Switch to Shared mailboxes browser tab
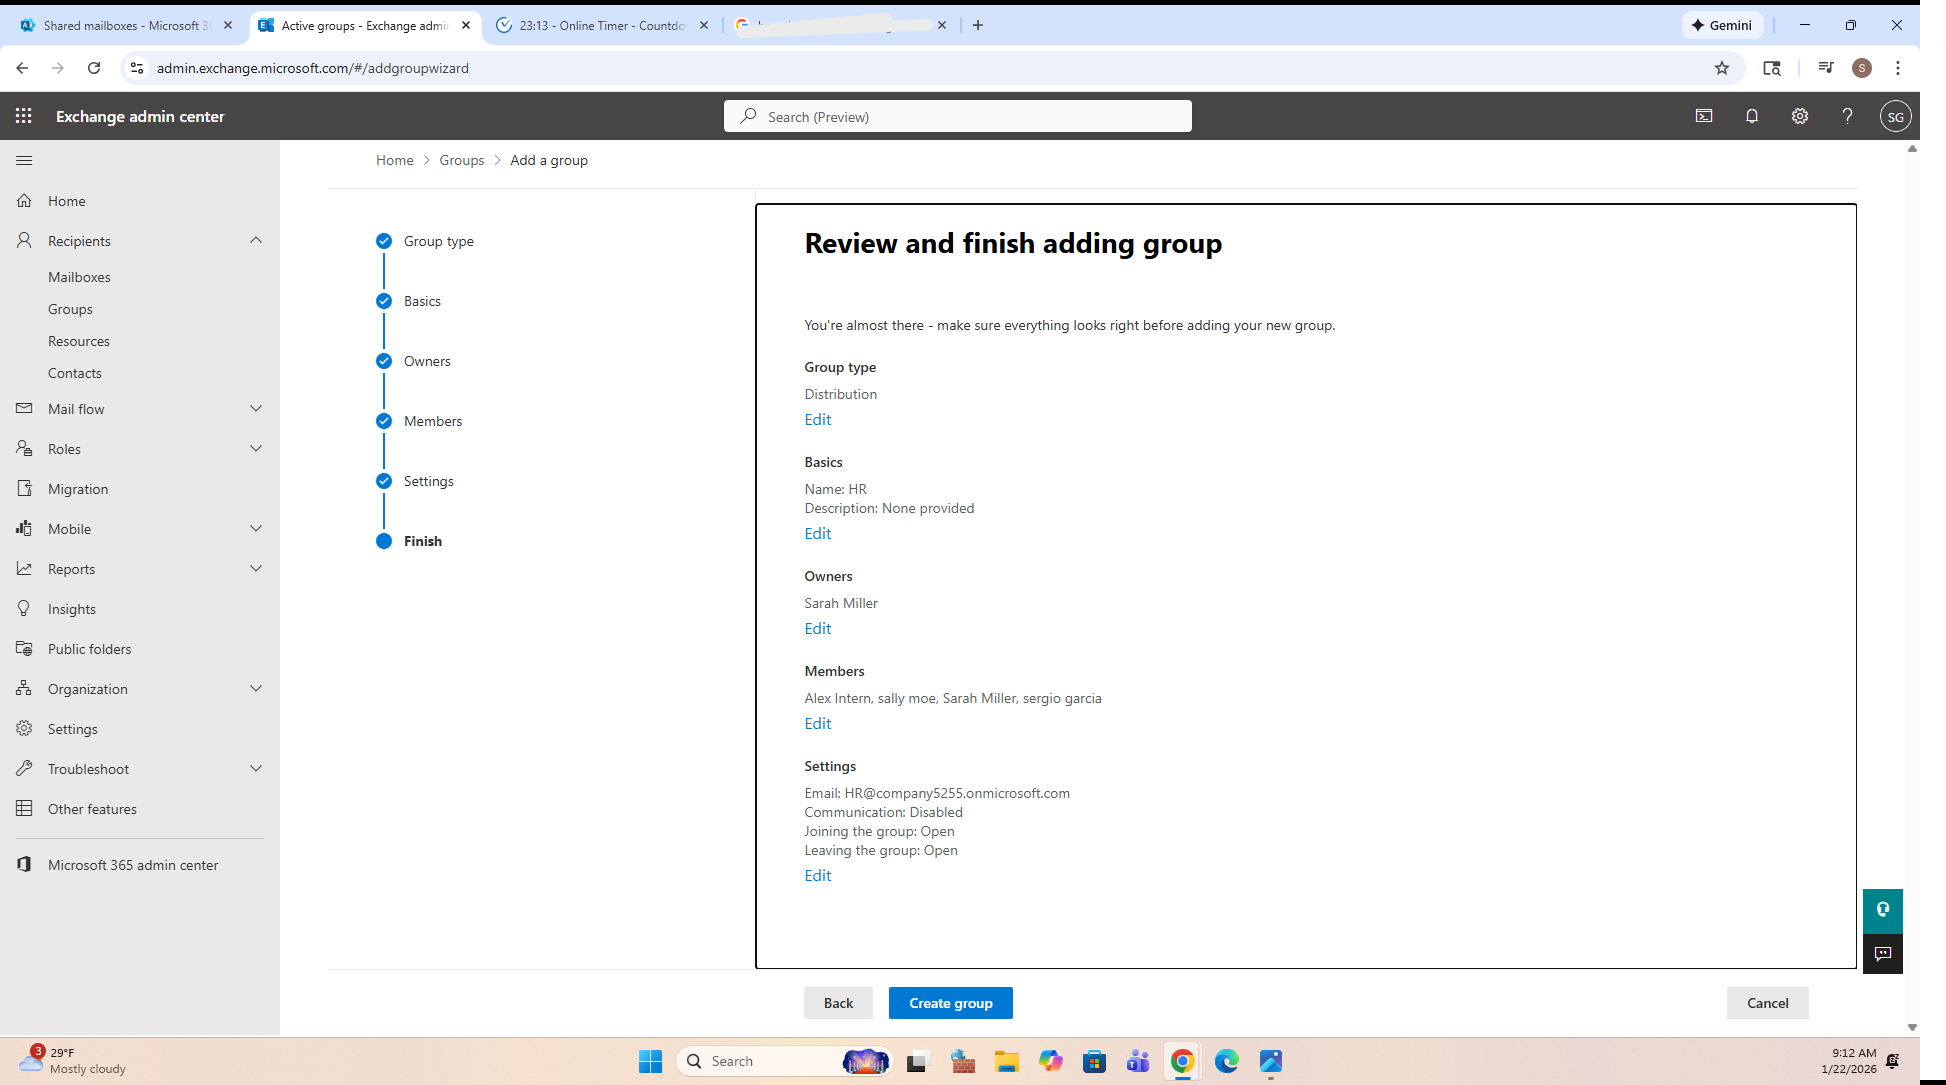 point(125,25)
